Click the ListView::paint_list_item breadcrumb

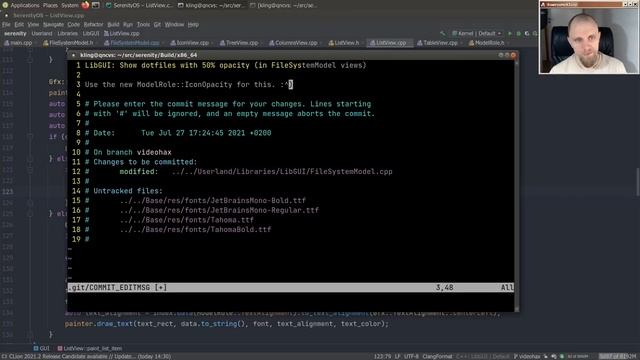(89, 348)
